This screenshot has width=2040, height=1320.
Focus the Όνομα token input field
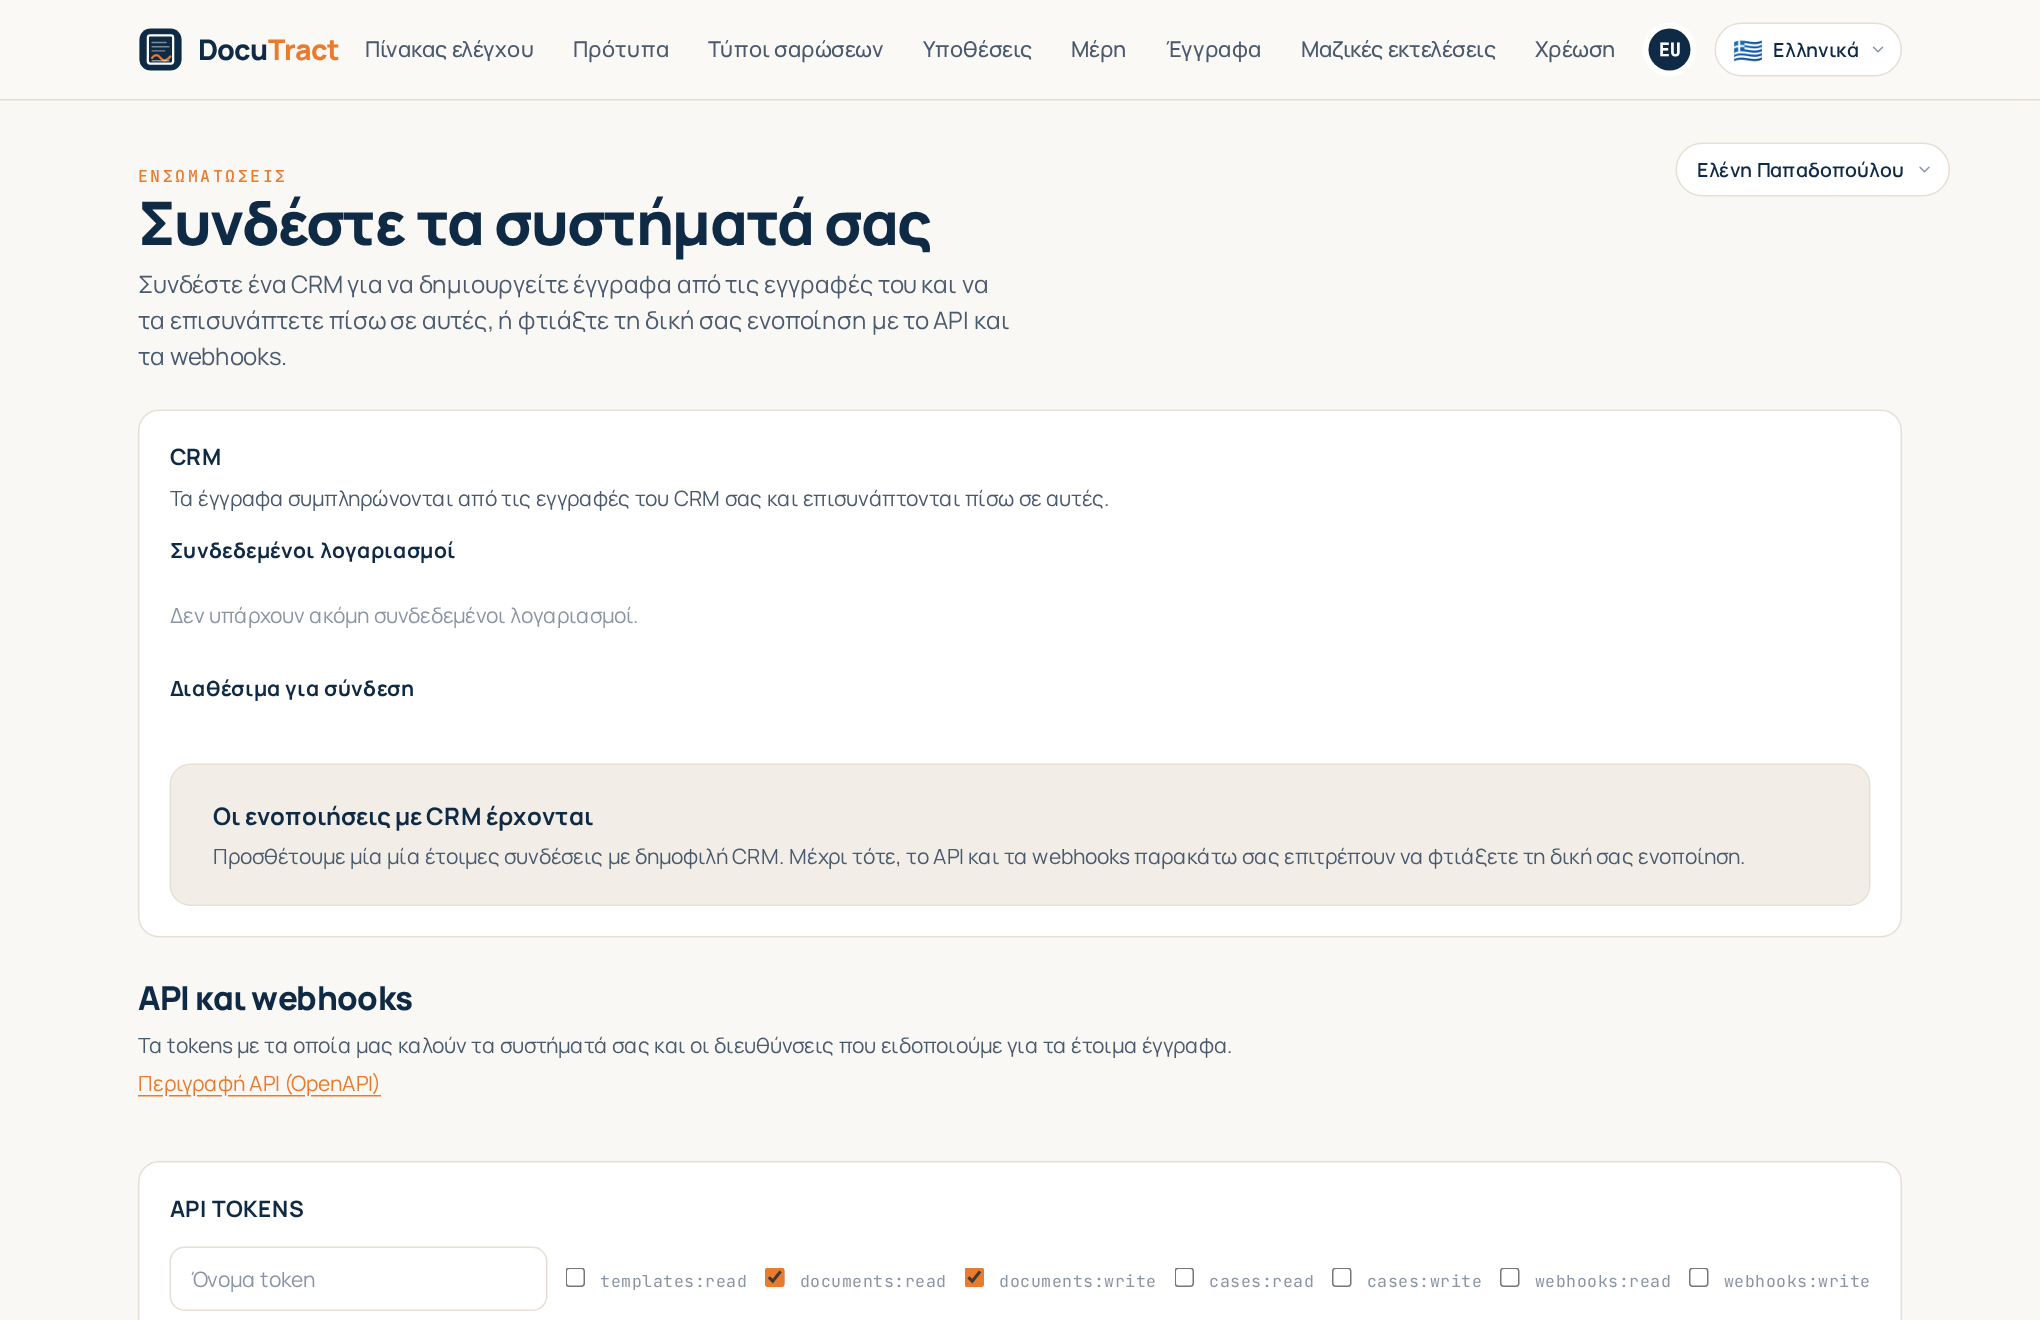pos(358,1279)
